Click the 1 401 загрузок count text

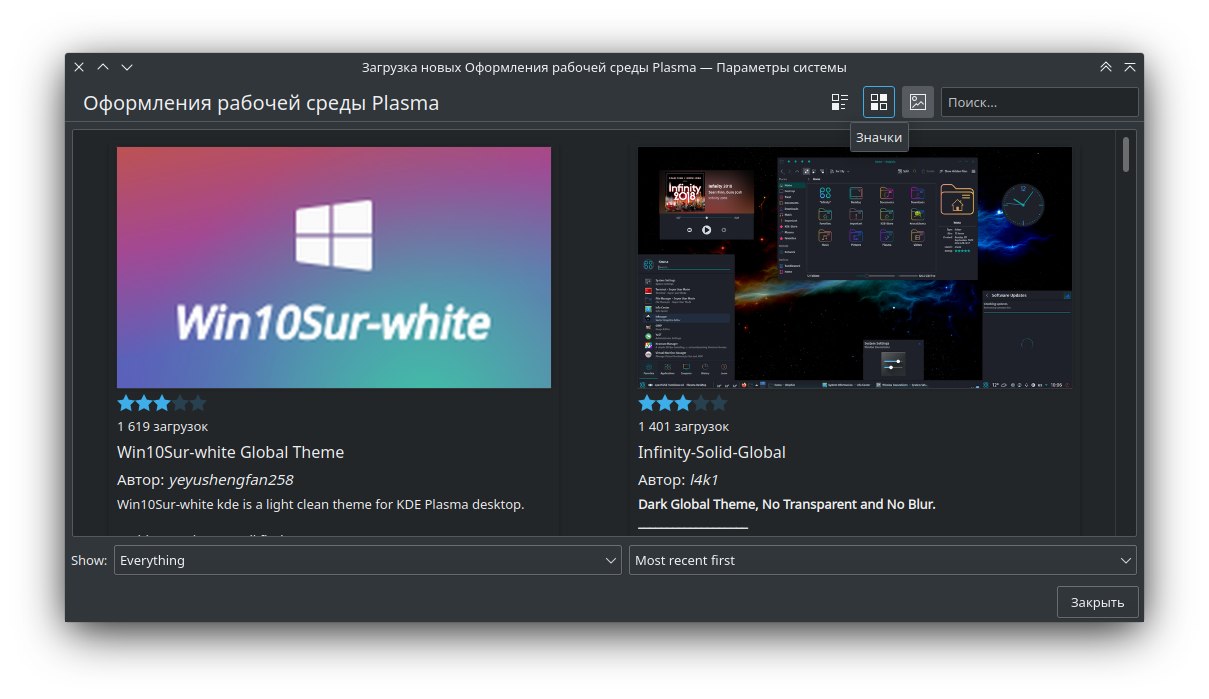[x=684, y=426]
